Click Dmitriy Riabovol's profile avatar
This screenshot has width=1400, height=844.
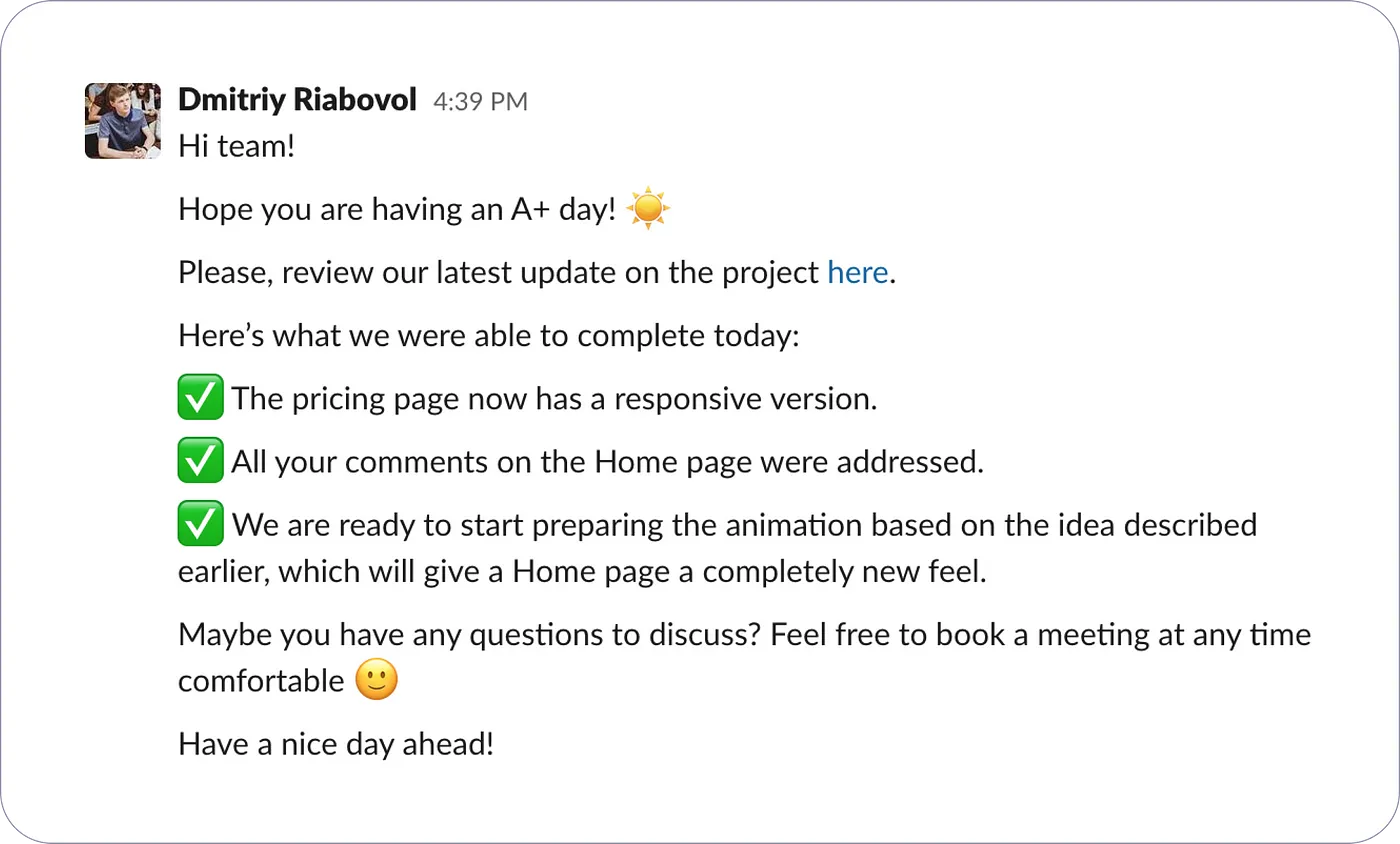[123, 121]
